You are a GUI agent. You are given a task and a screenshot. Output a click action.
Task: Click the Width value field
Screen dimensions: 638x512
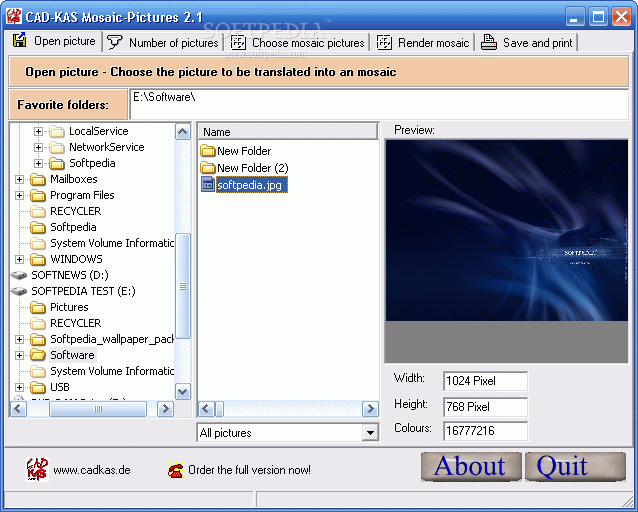pyautogui.click(x=485, y=381)
